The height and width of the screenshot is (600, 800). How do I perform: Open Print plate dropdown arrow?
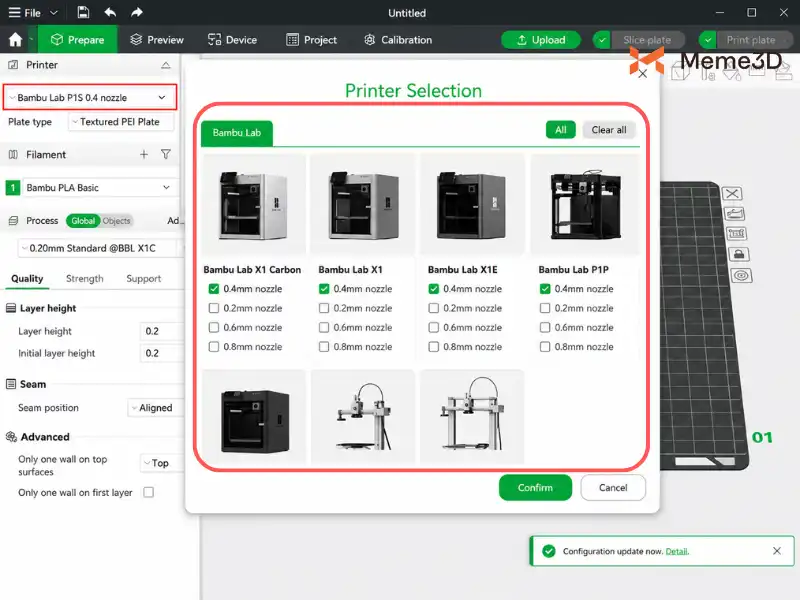(x=708, y=40)
